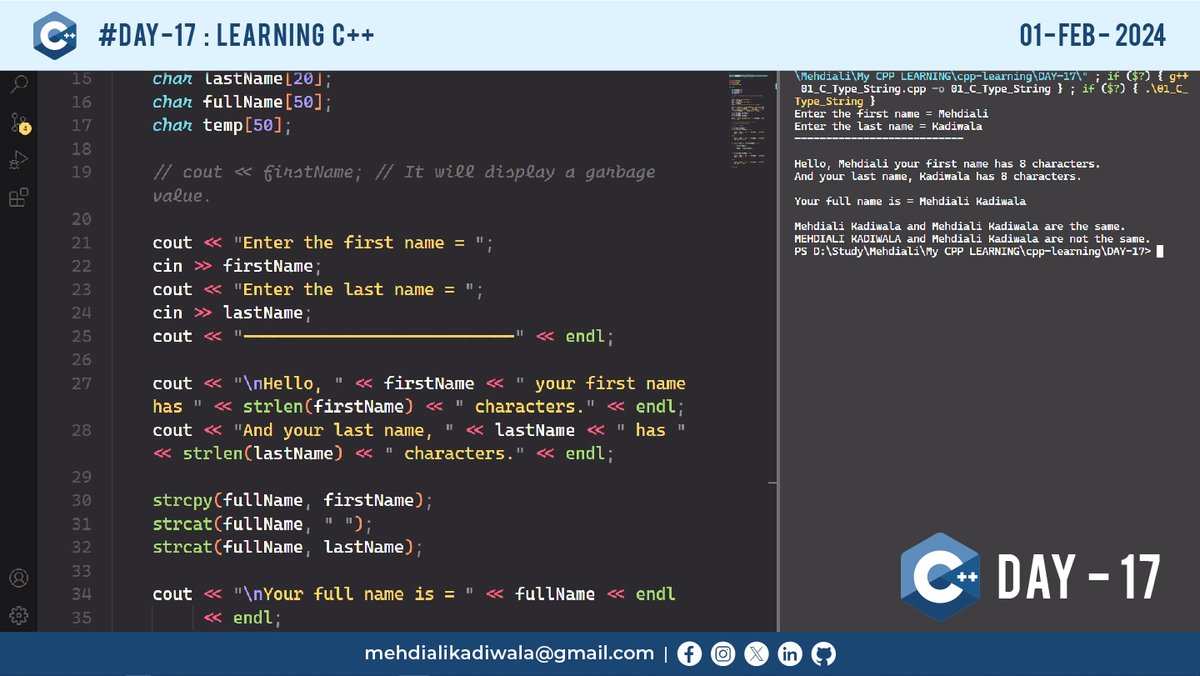
Task: Click terminal output 'Enter the last name = Kadiwala'
Action: coord(888,127)
